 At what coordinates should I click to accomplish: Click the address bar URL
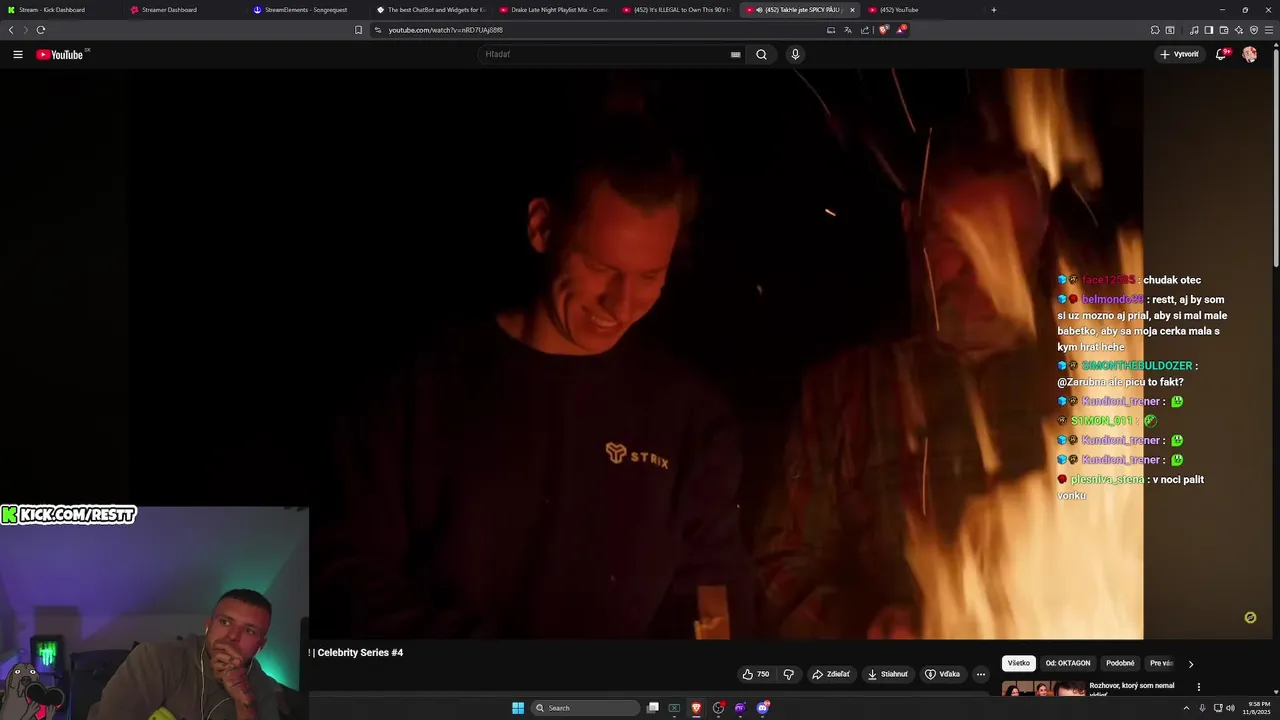click(x=445, y=30)
